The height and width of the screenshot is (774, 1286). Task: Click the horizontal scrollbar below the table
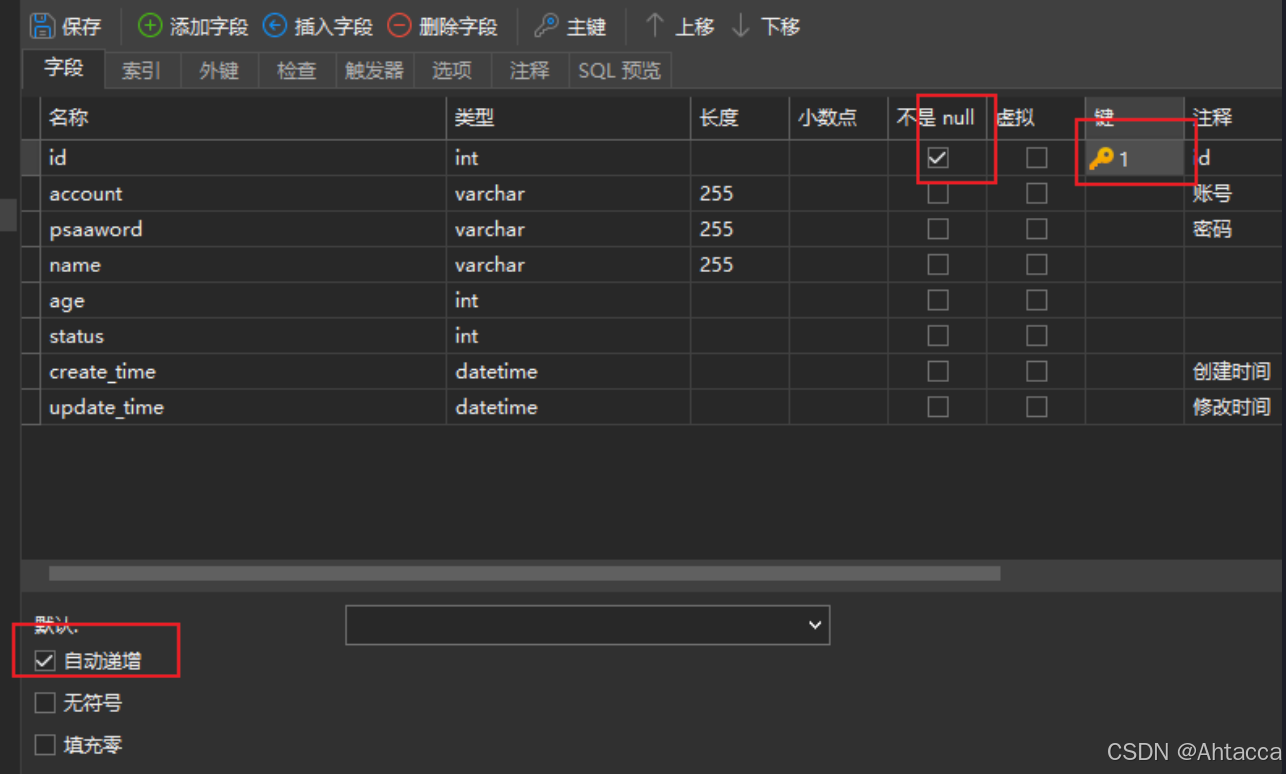[x=525, y=574]
